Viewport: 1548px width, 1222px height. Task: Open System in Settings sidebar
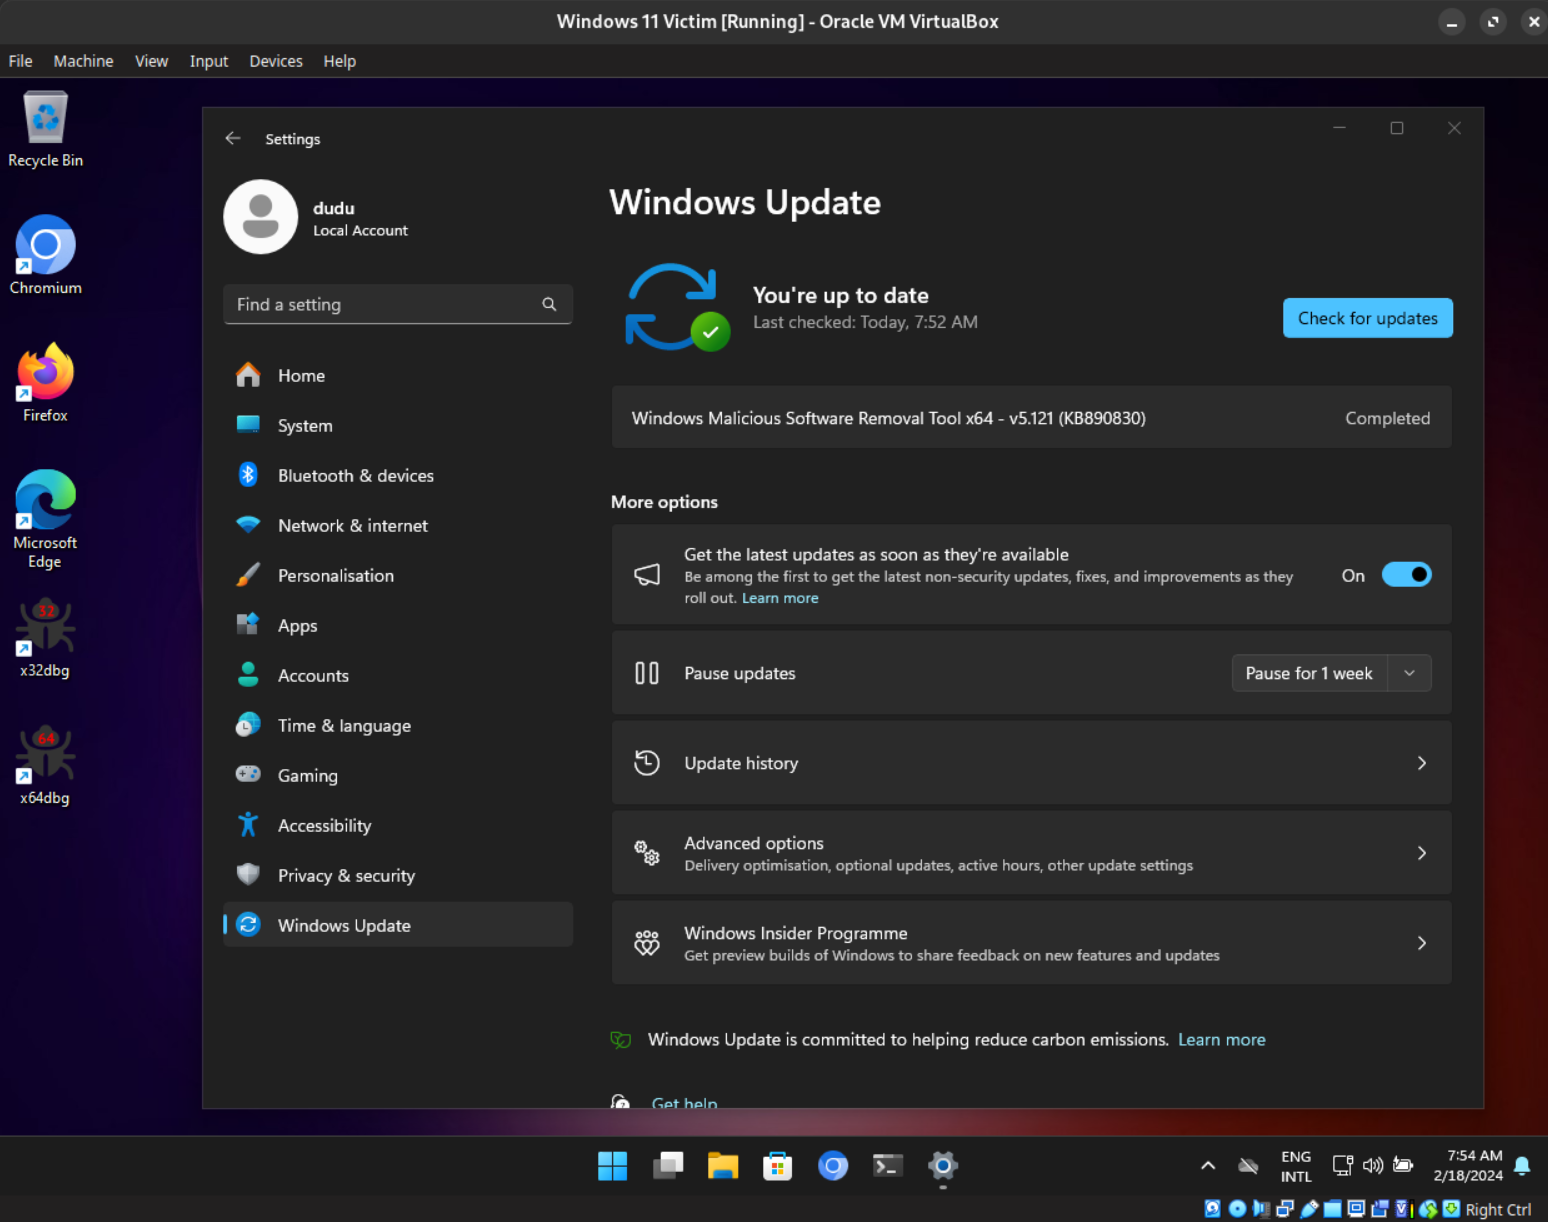398,425
